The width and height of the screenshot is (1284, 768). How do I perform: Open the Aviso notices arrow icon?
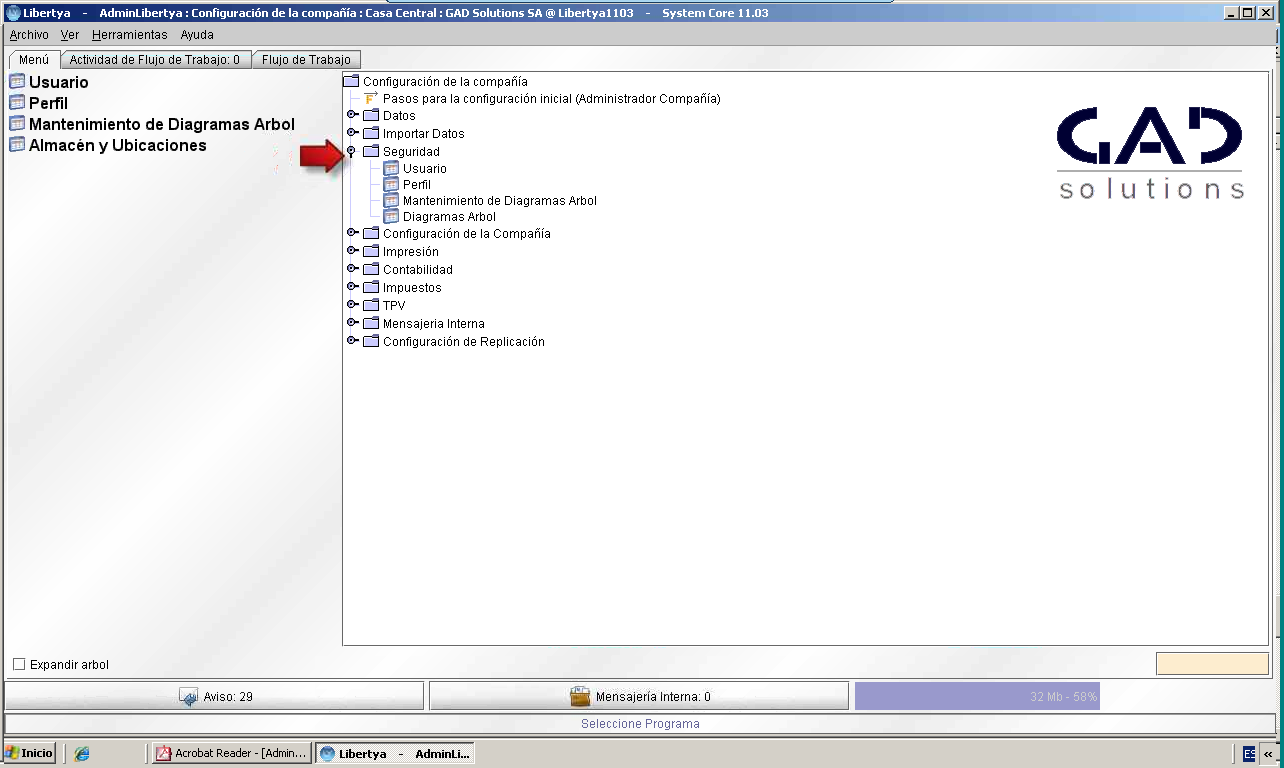tap(189, 697)
